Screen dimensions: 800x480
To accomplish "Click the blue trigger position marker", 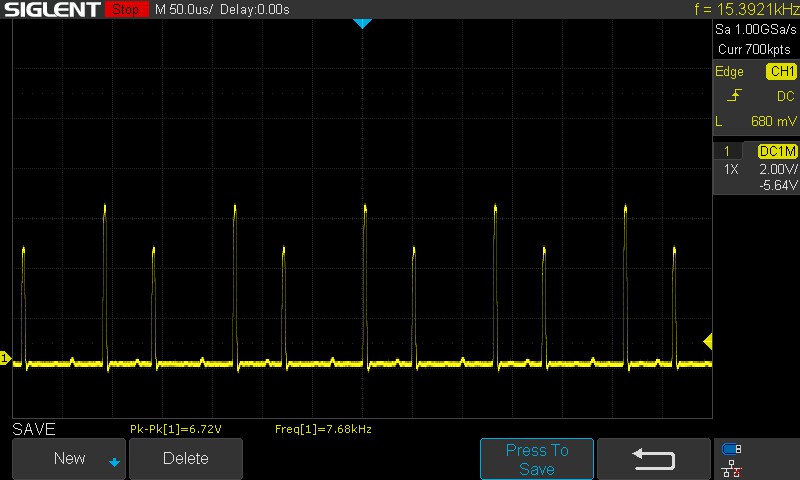I will tap(362, 23).
